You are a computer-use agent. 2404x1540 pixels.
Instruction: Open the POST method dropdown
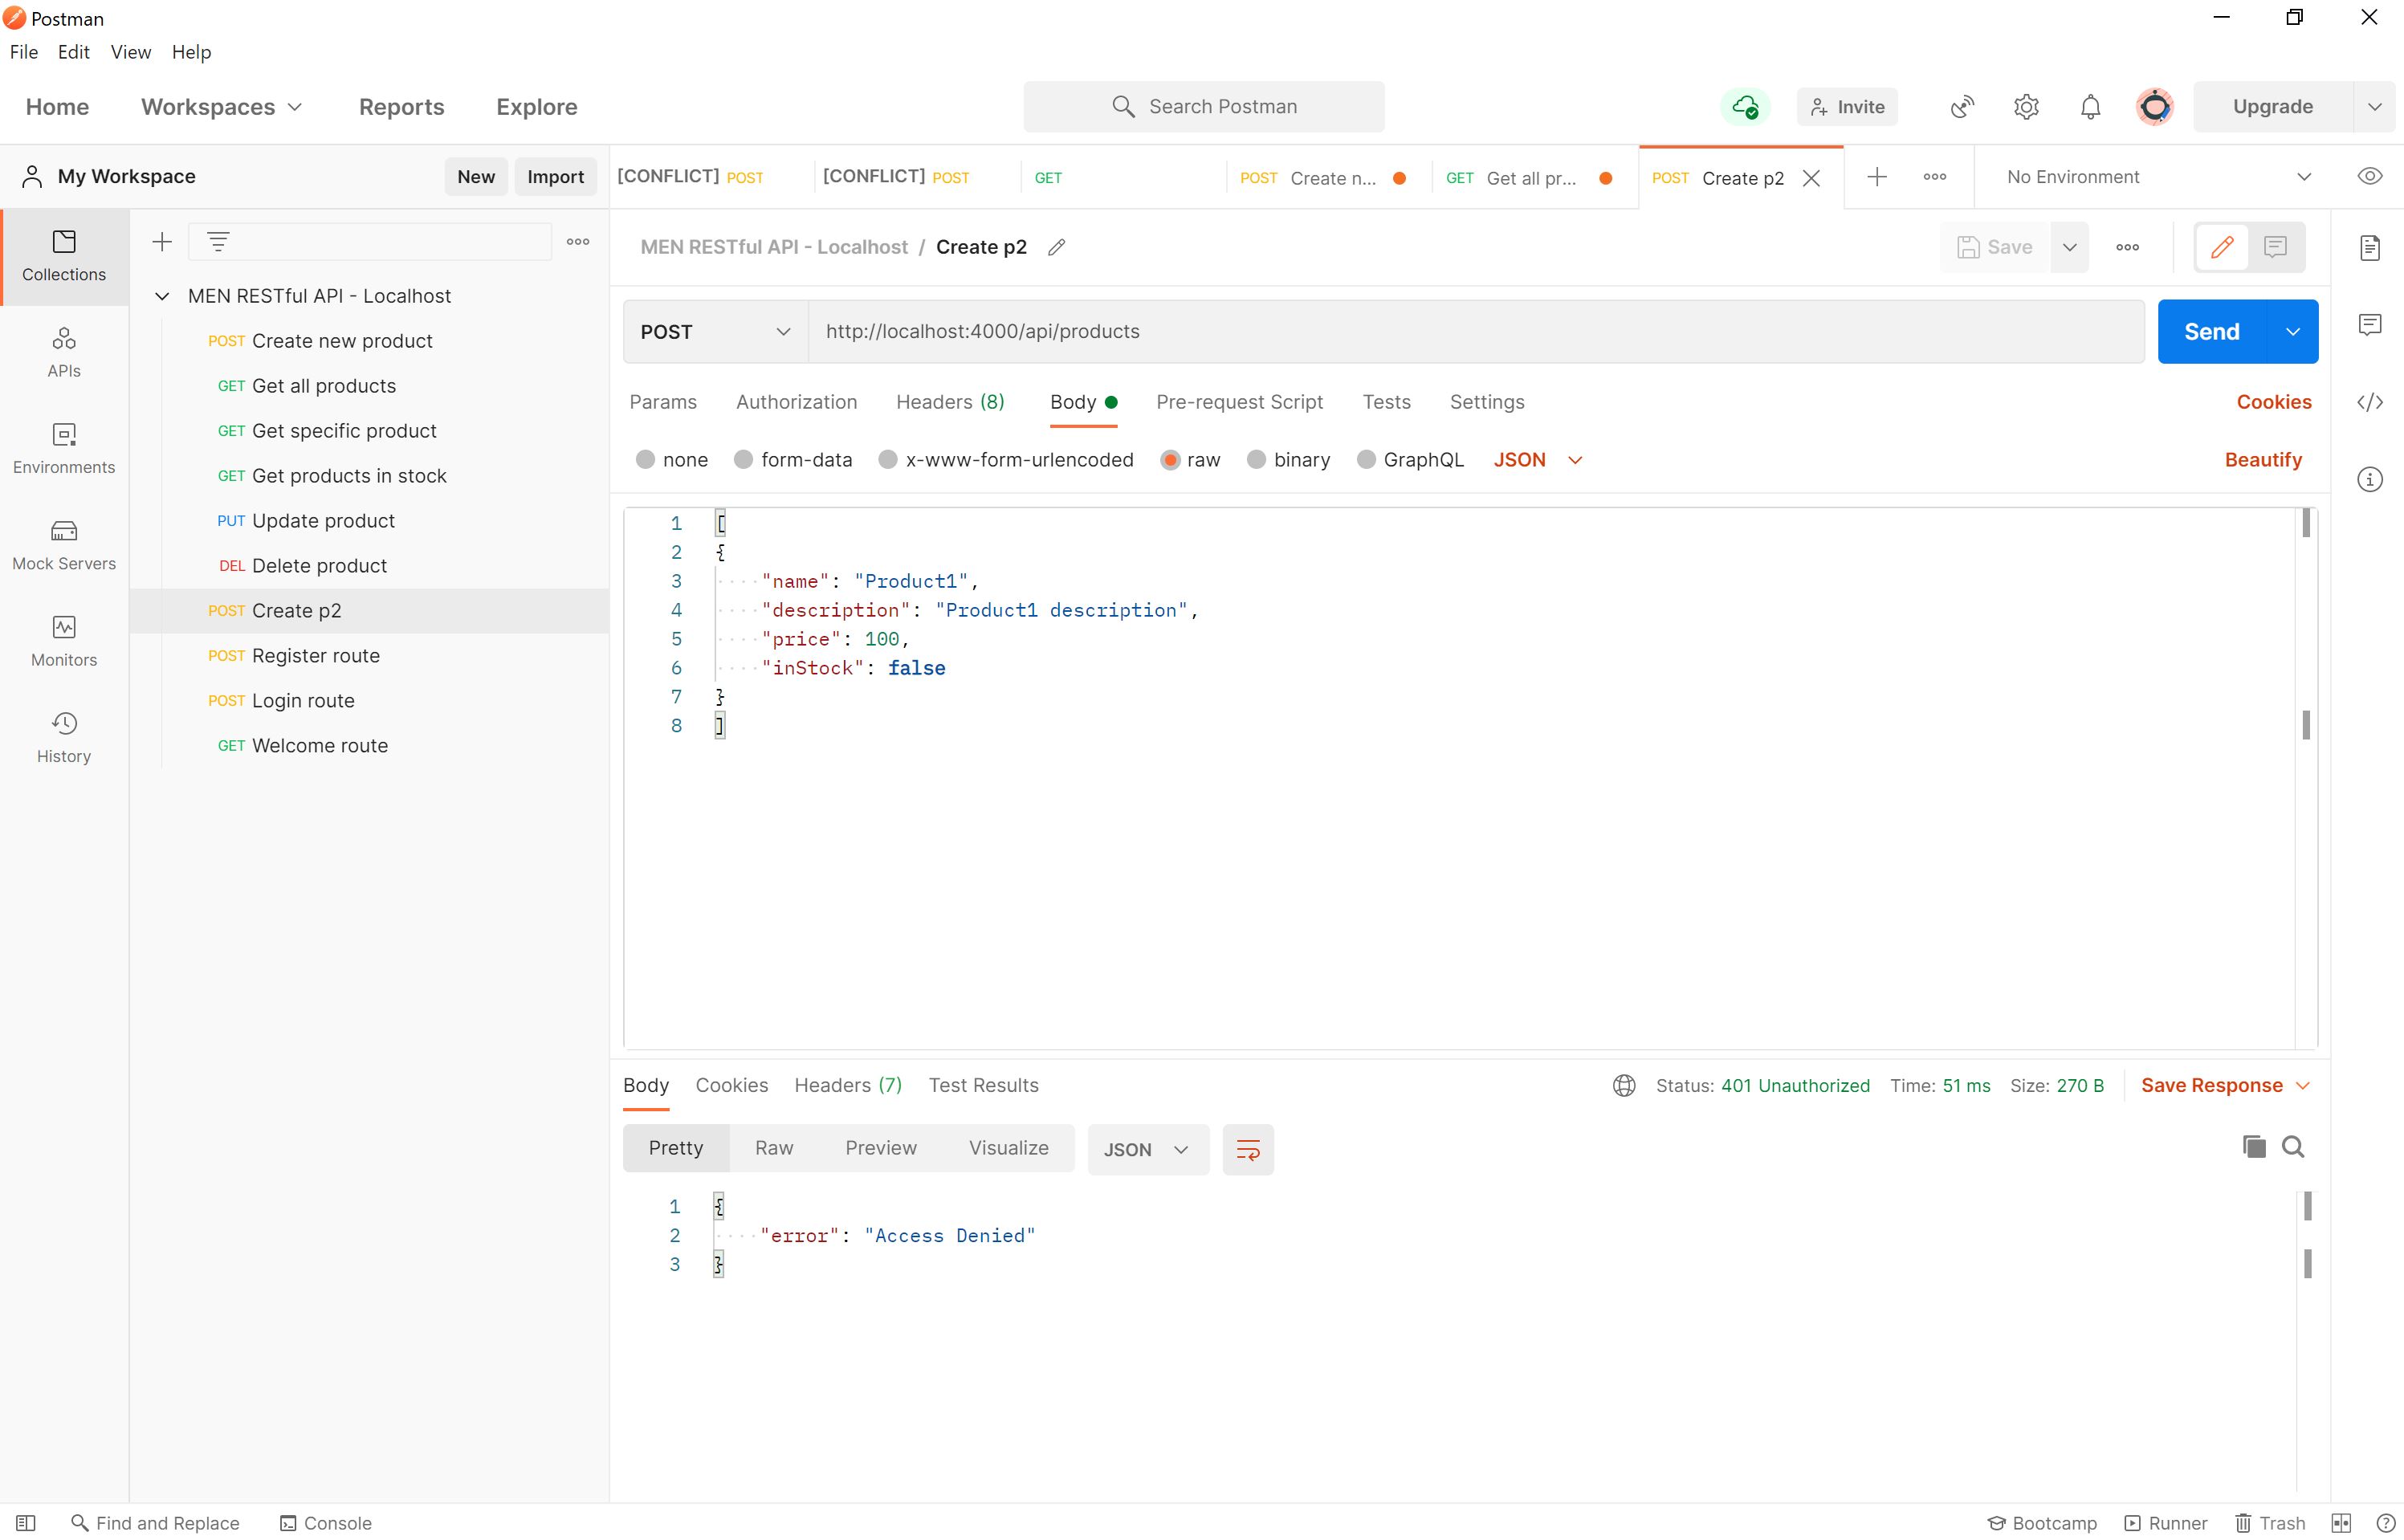point(715,332)
